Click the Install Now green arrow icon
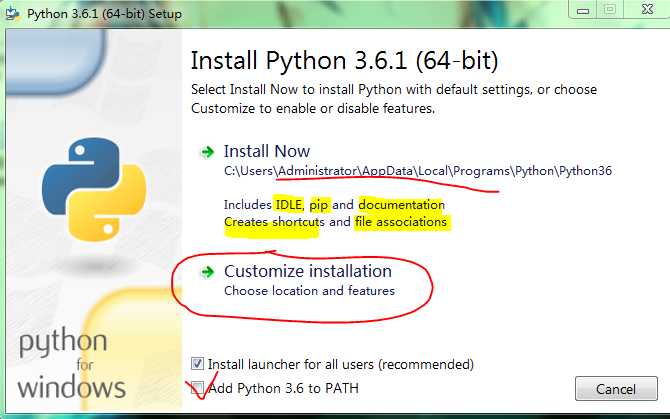Image resolution: width=670 pixels, height=419 pixels. 208,152
